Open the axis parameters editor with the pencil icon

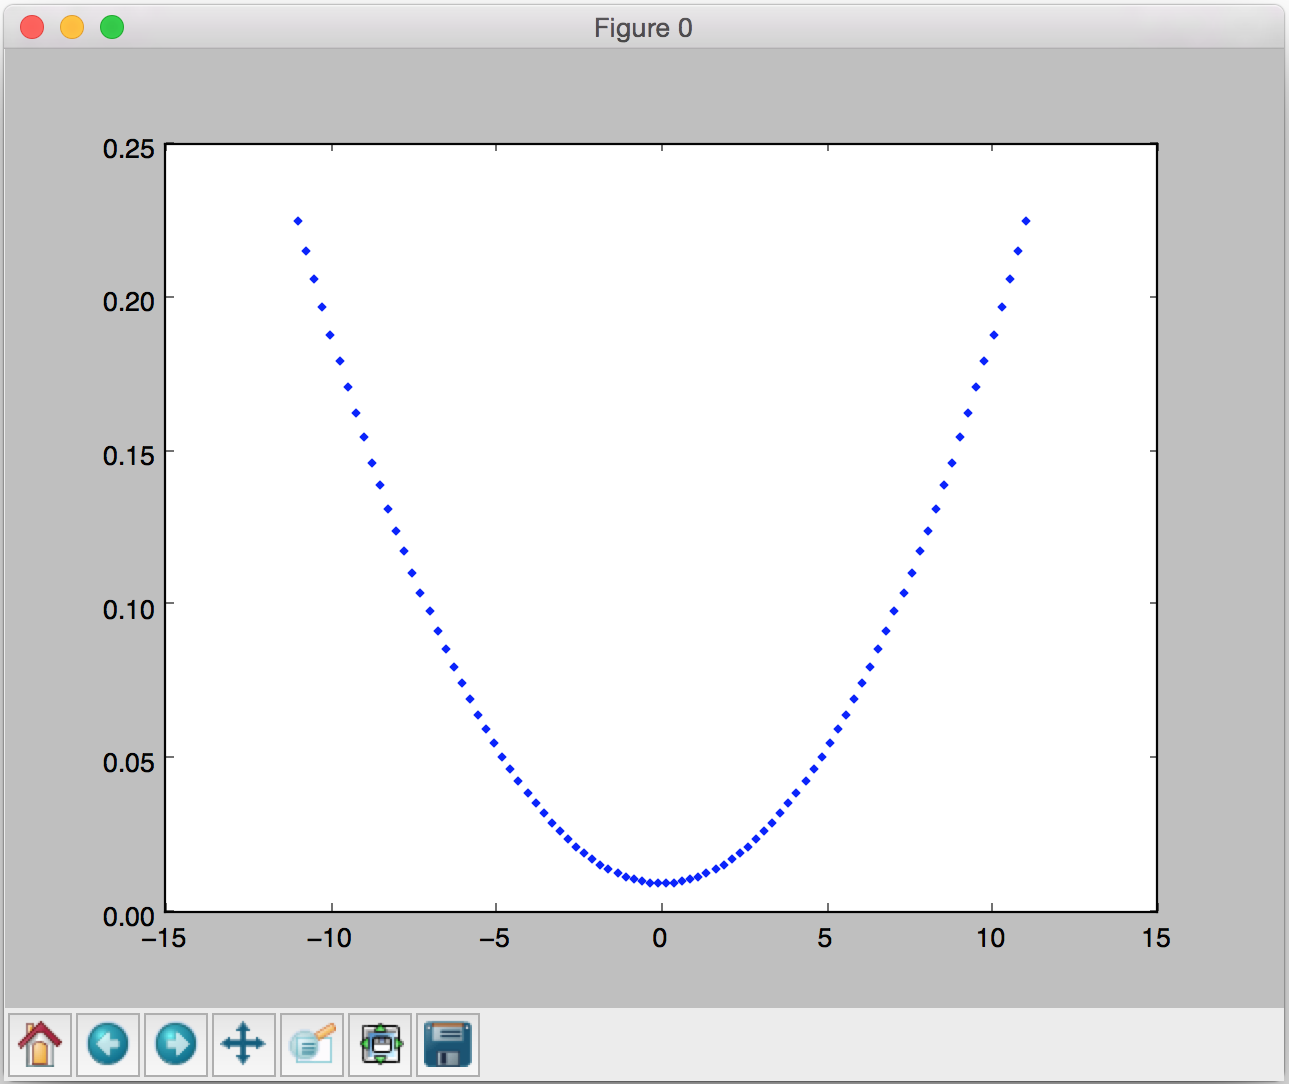tap(312, 1045)
